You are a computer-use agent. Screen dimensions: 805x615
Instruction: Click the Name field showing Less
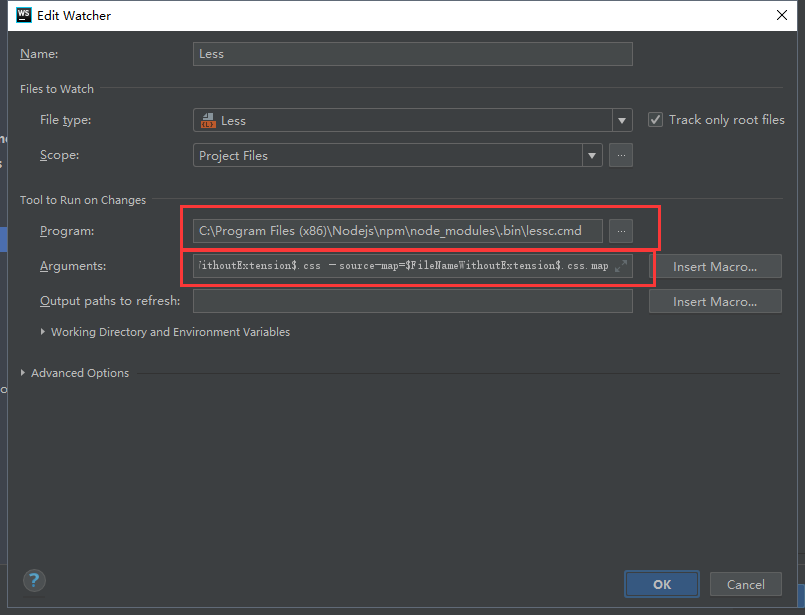412,54
